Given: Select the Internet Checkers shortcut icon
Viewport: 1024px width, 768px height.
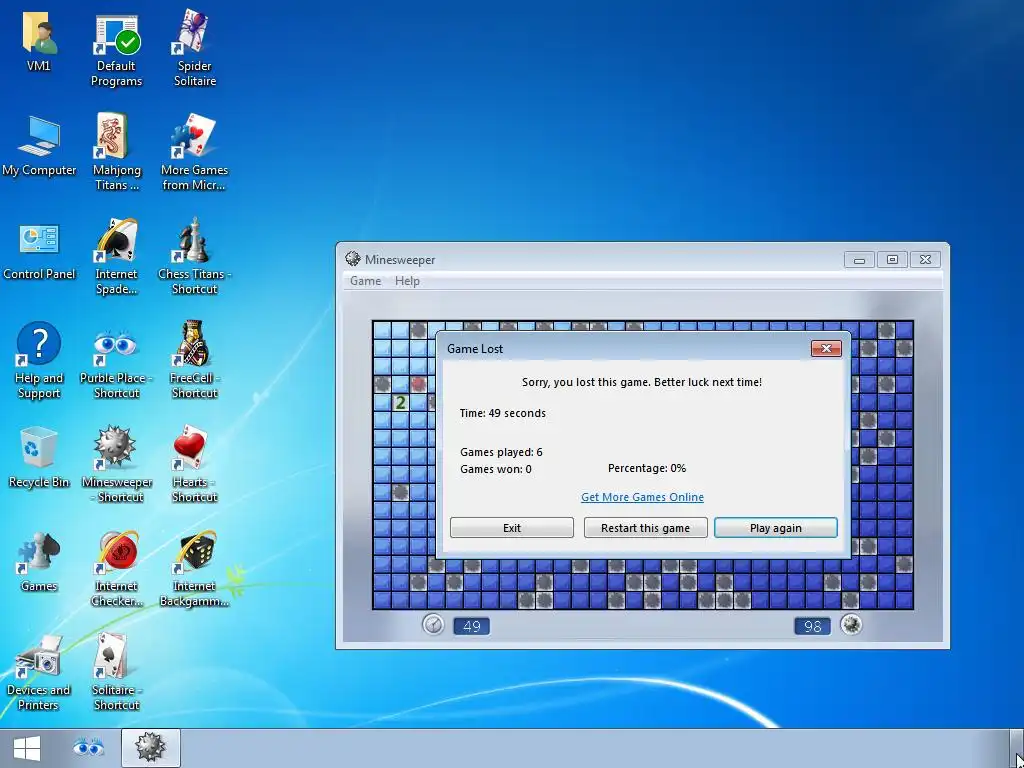Looking at the screenshot, I should (x=116, y=568).
